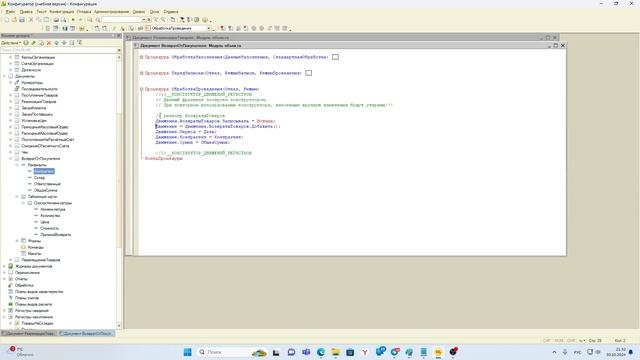Expand the КассыОрганизации tree node

[11, 57]
